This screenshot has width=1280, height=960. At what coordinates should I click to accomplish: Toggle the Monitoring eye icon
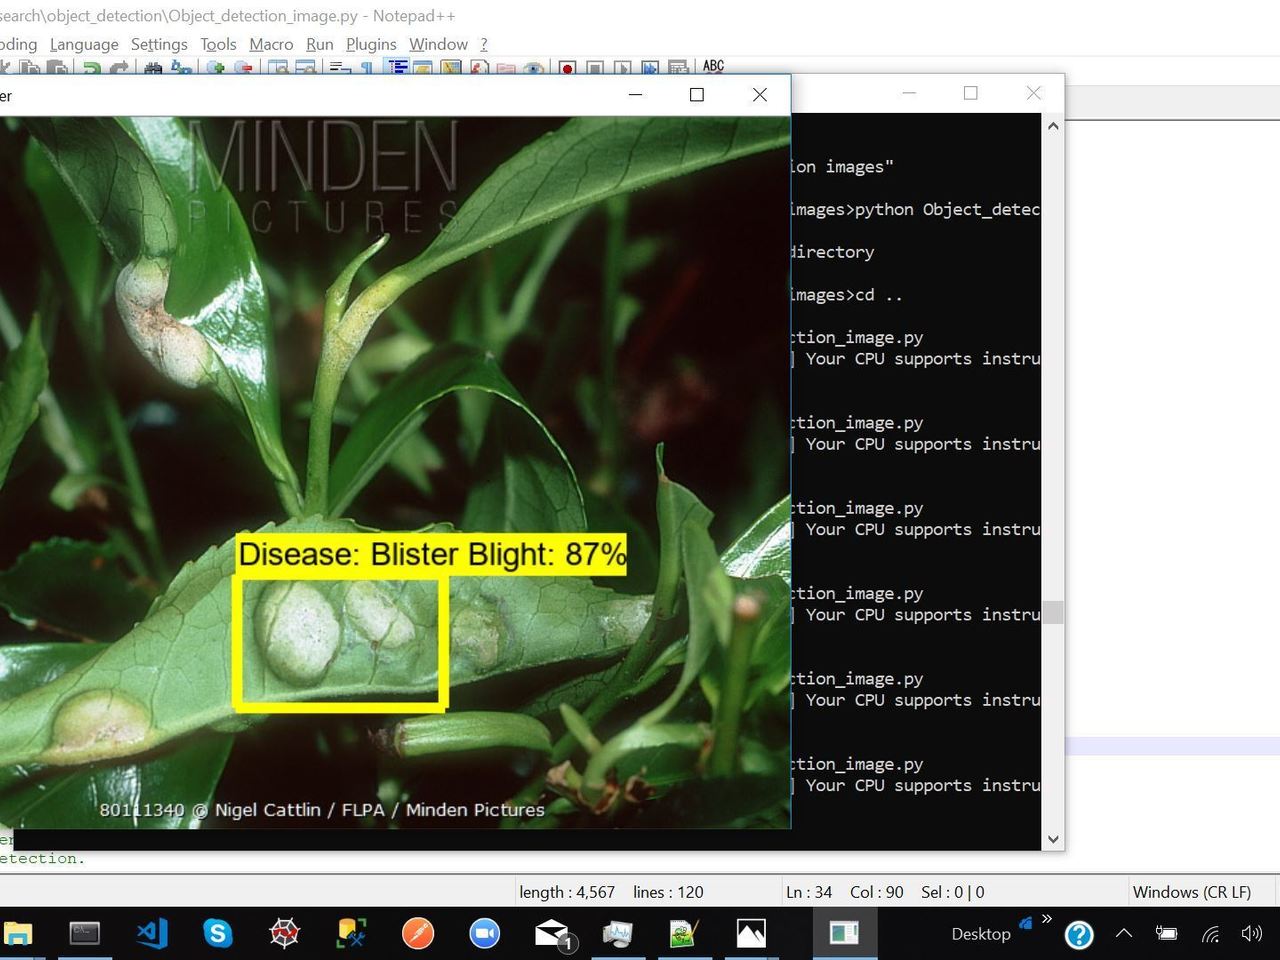click(534, 68)
